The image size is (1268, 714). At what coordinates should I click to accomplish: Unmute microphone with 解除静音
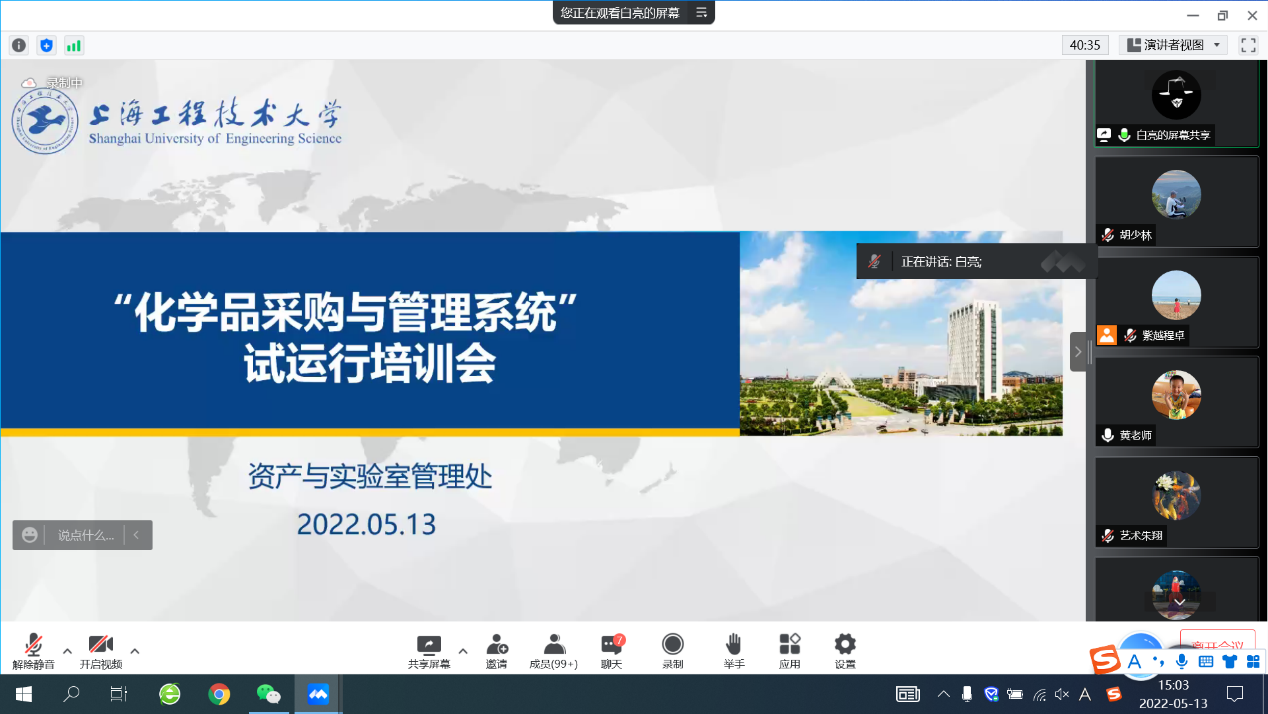[33, 651]
